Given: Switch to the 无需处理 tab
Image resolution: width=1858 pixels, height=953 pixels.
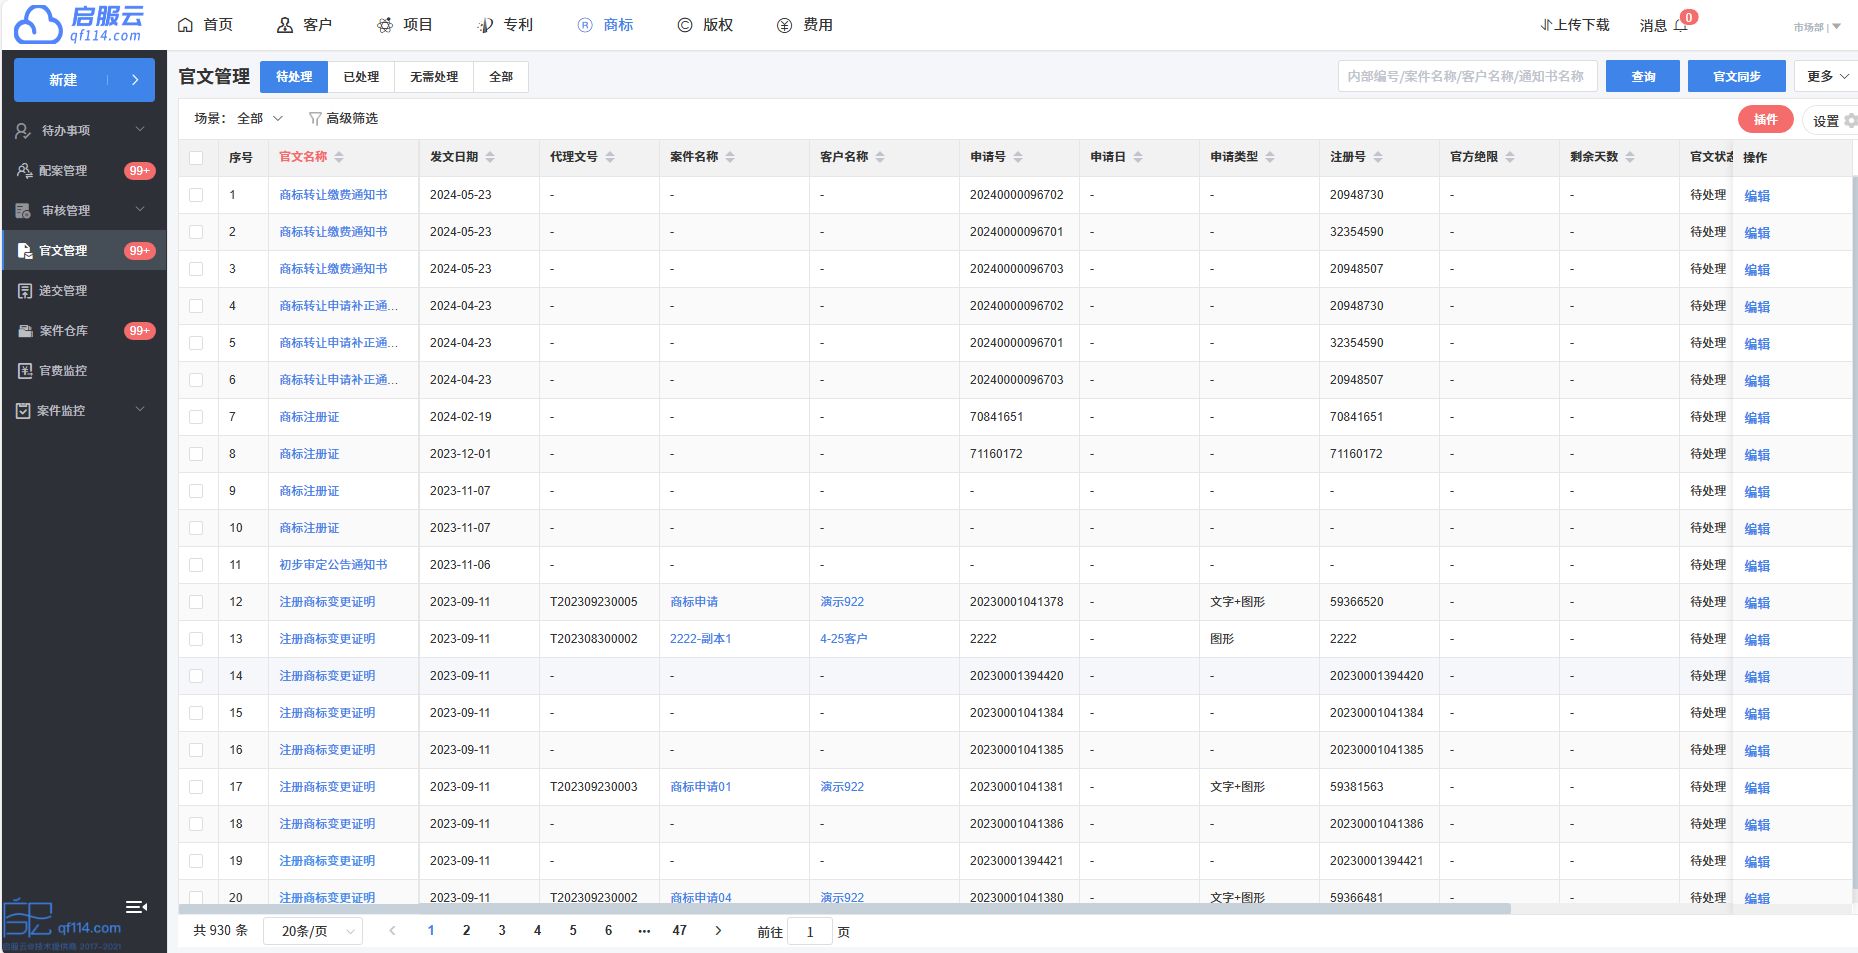Looking at the screenshot, I should 434,77.
